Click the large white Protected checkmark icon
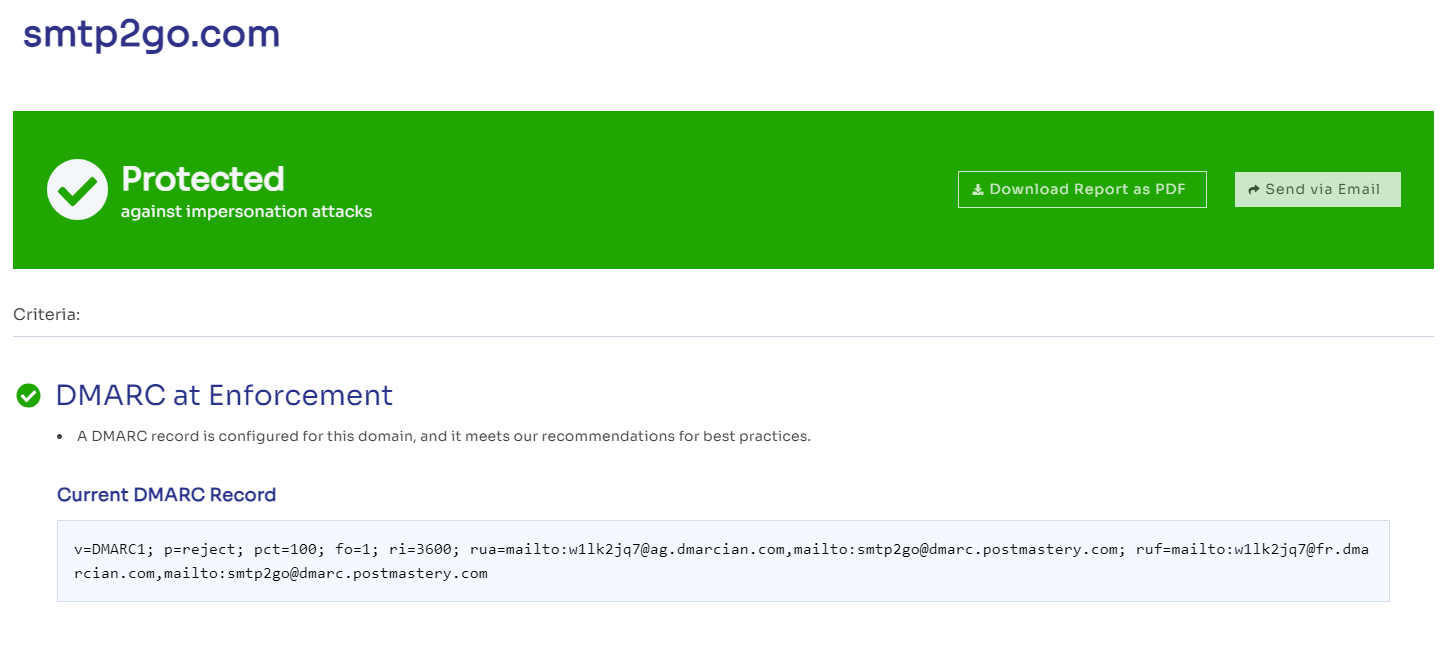Screen dimensions: 1451x647 (x=77, y=190)
